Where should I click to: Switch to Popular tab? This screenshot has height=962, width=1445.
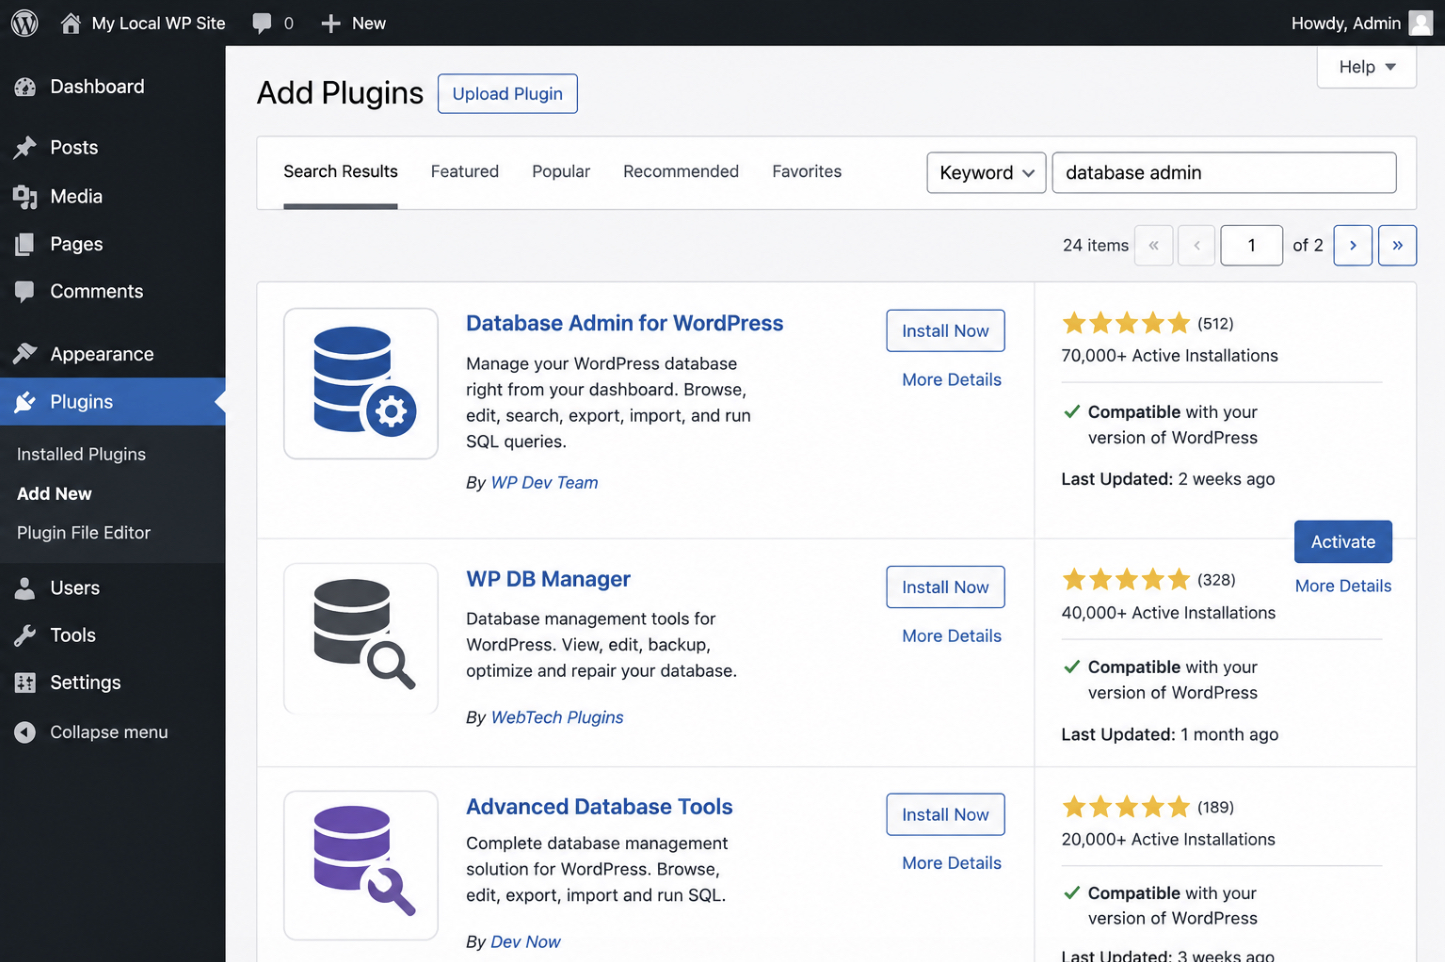pos(561,171)
